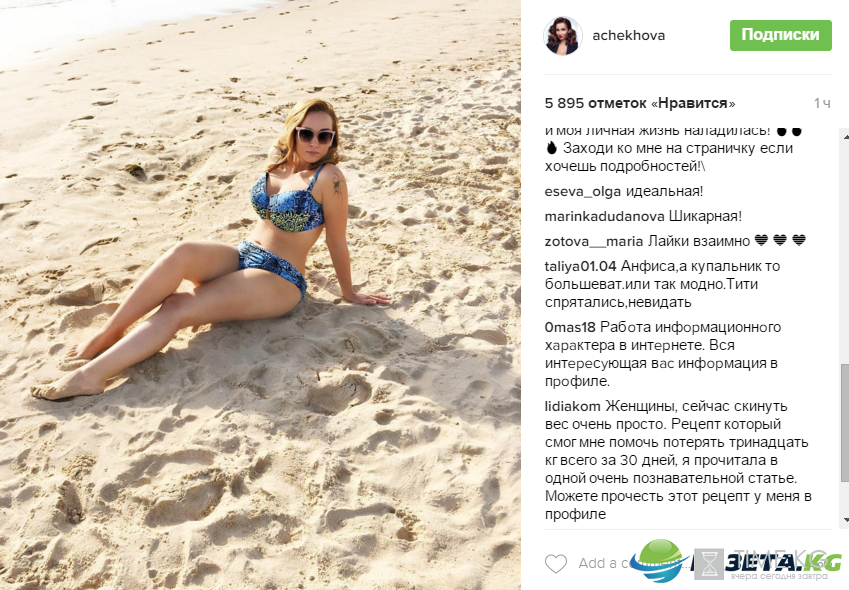Open eseva_olga commenter profile
This screenshot has height=590, width=849.
click(x=583, y=192)
